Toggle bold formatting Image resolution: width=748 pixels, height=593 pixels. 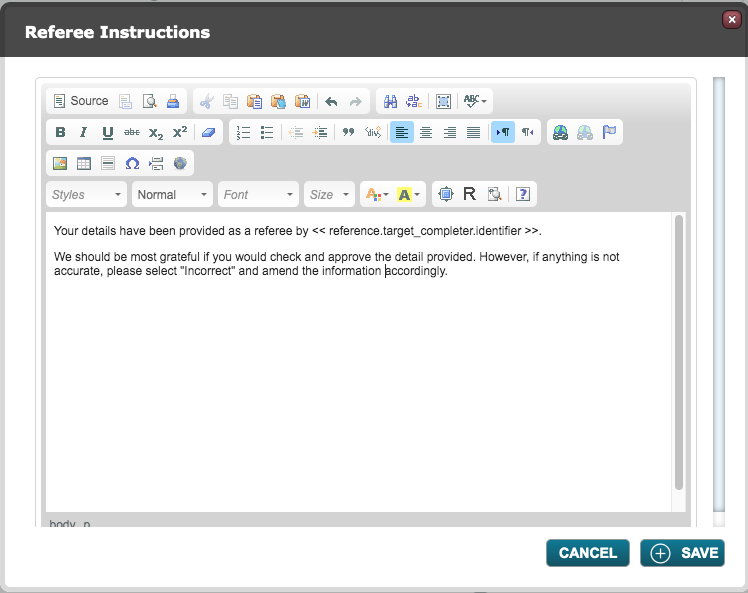60,132
